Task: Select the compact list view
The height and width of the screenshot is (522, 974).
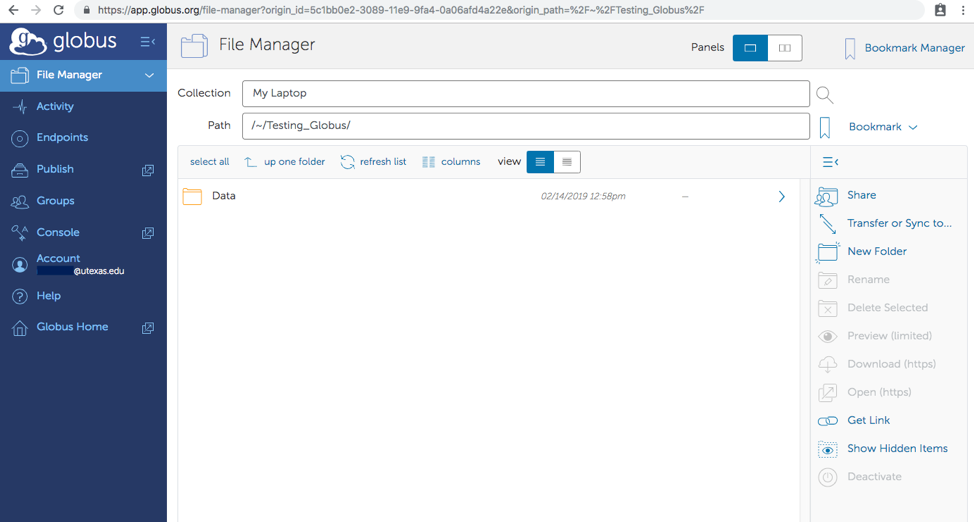Action: tap(567, 162)
